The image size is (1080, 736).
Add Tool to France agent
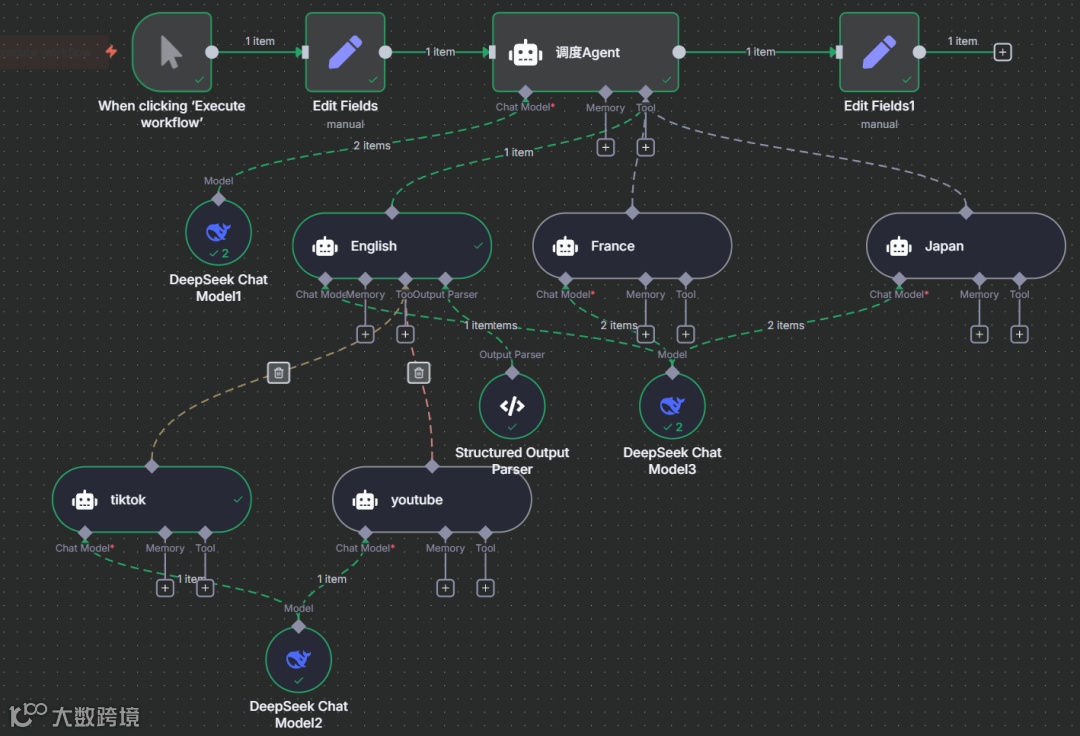coord(685,334)
